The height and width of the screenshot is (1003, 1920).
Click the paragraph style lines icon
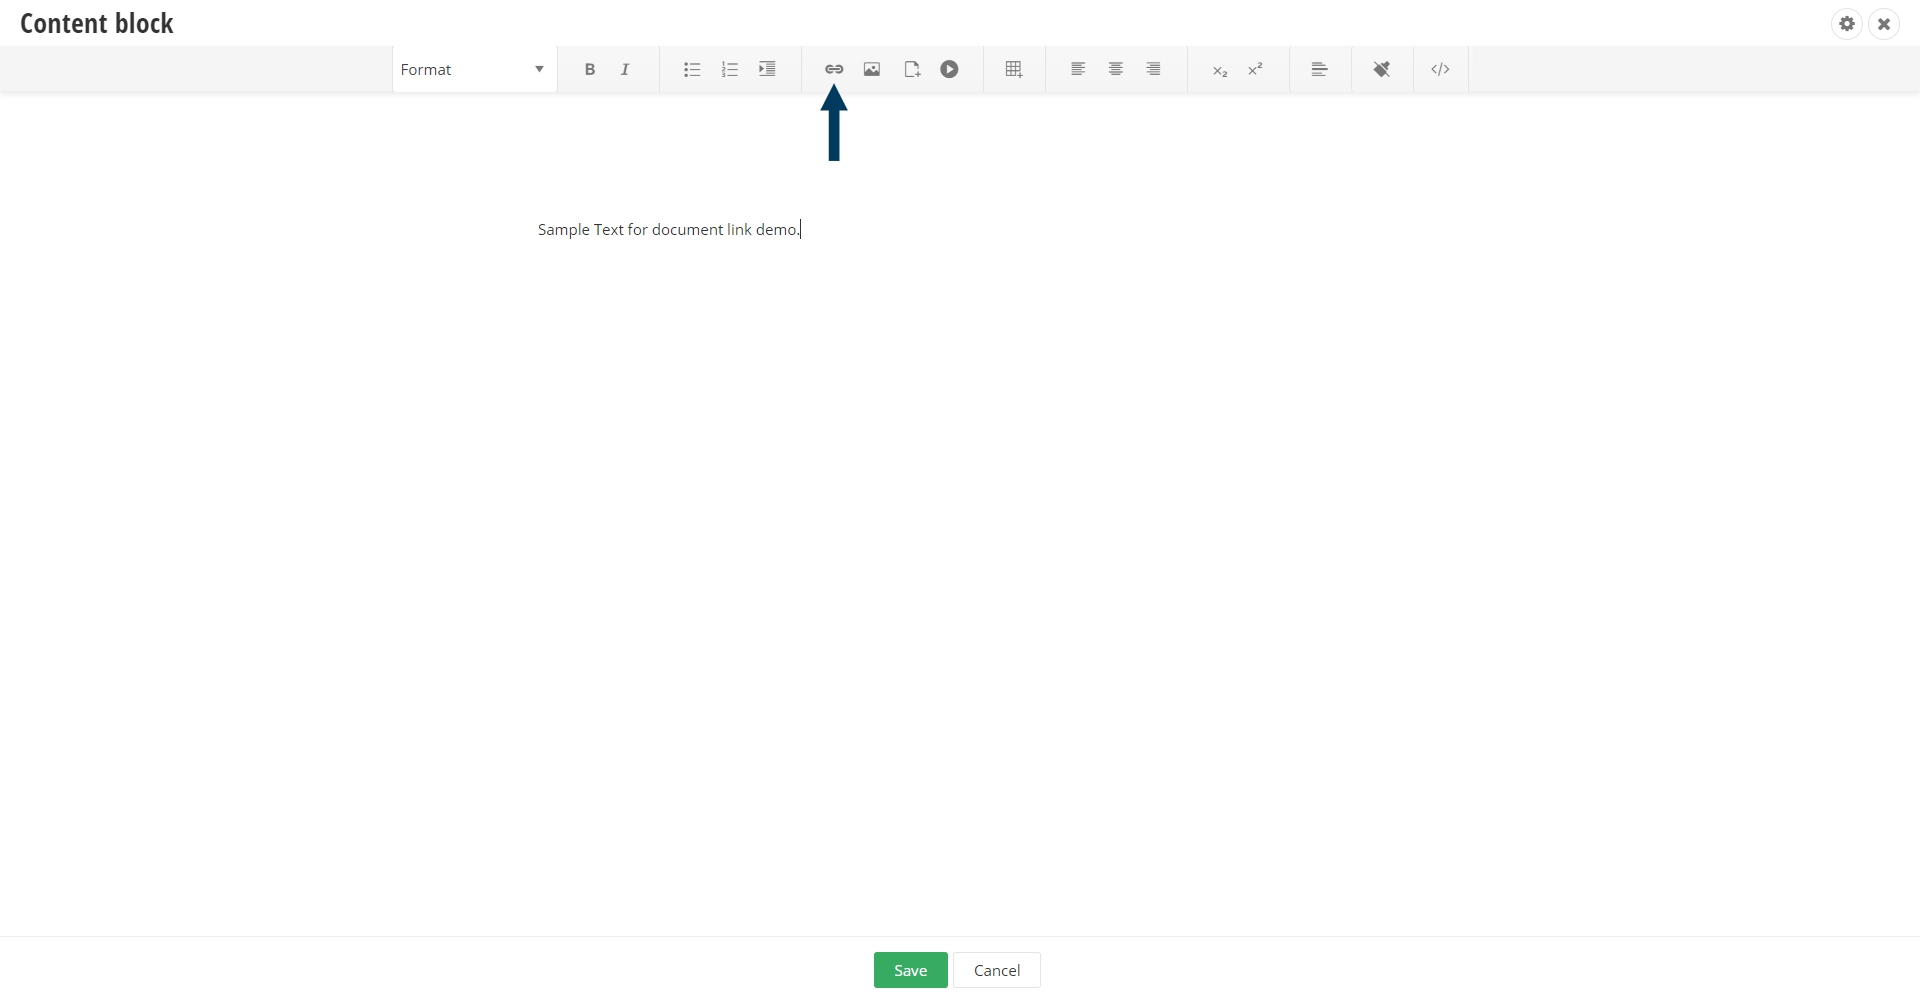[1320, 69]
